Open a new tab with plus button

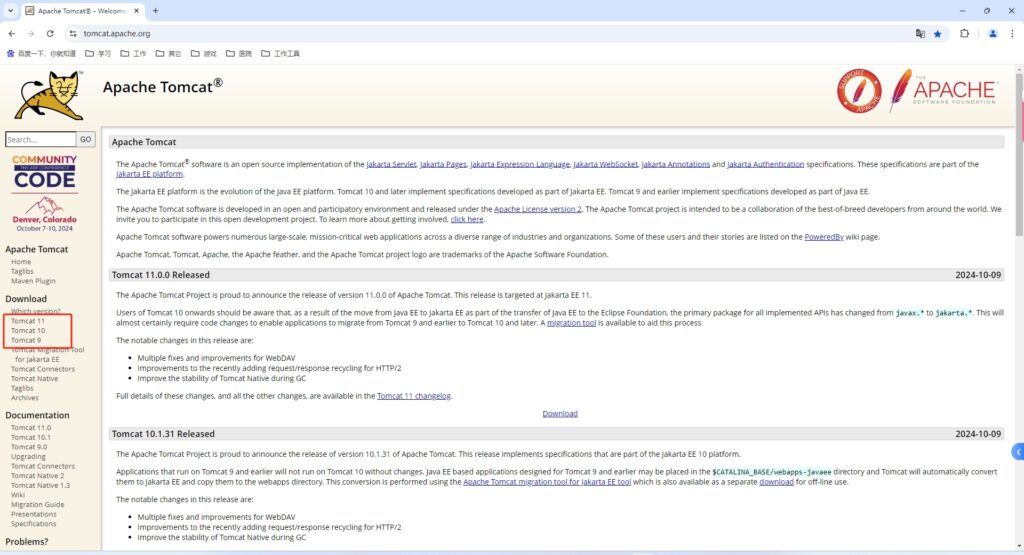coord(155,10)
